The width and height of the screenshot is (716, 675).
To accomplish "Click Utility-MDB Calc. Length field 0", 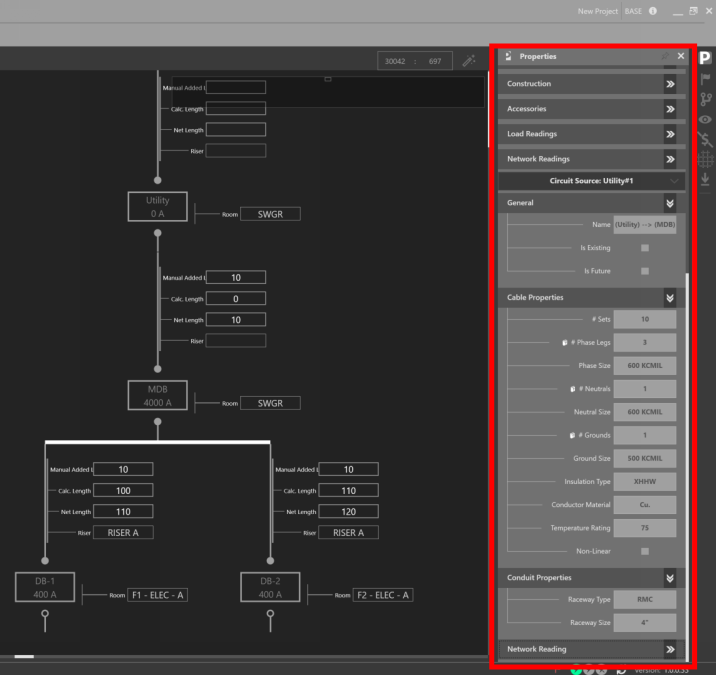I will pos(236,299).
